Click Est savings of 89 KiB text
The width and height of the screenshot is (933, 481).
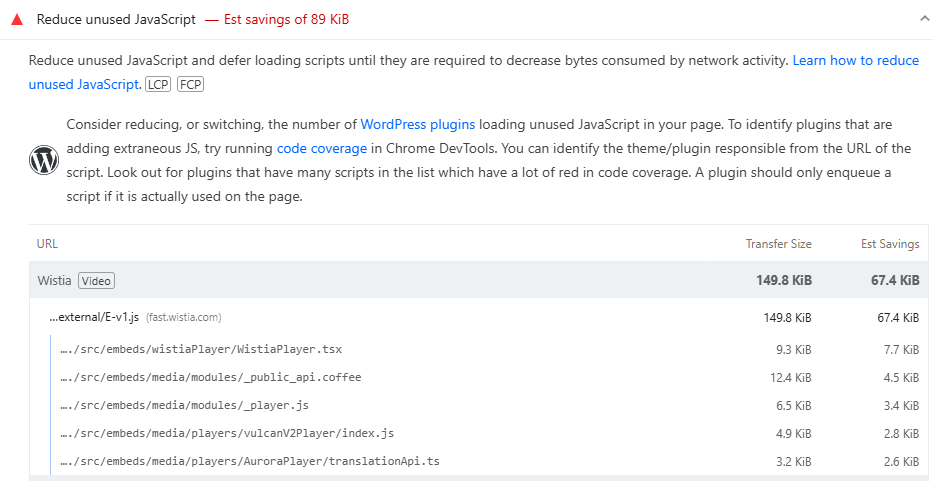pyautogui.click(x=286, y=20)
